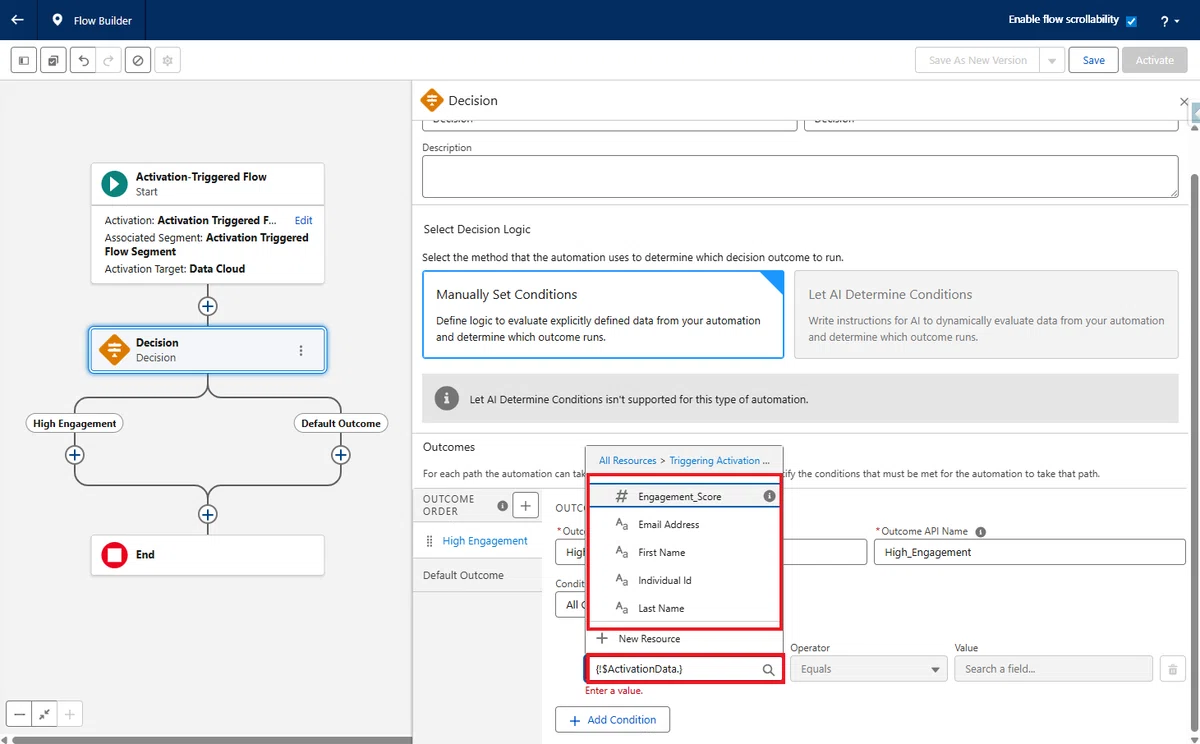Click the orange Decision panel header icon
This screenshot has height=744, width=1200.
tap(431, 100)
